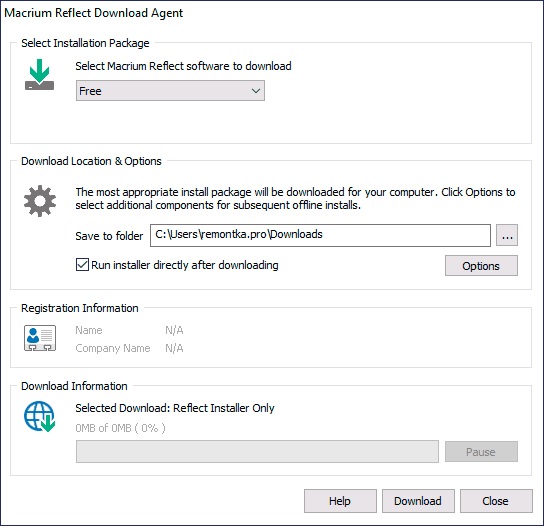Click the Close button at bottom

[496, 501]
